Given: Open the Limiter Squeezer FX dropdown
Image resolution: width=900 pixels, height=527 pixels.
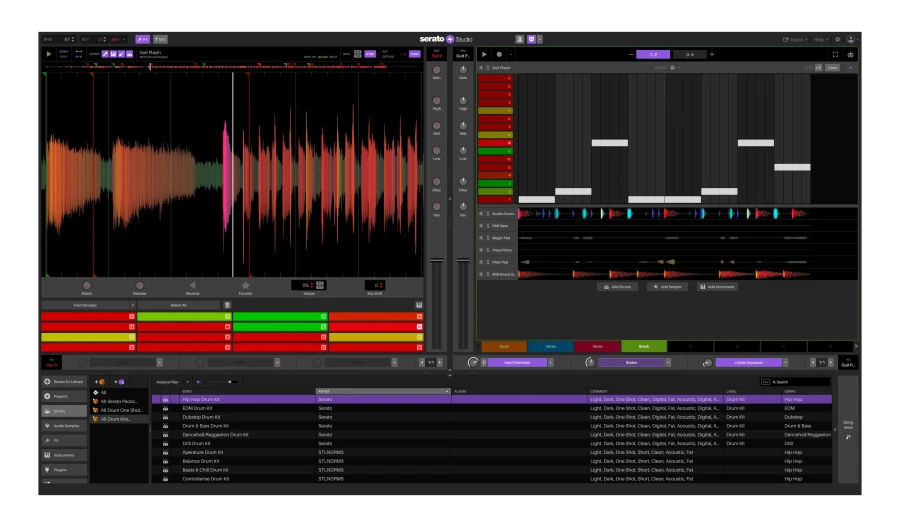Looking at the screenshot, I should pos(785,362).
